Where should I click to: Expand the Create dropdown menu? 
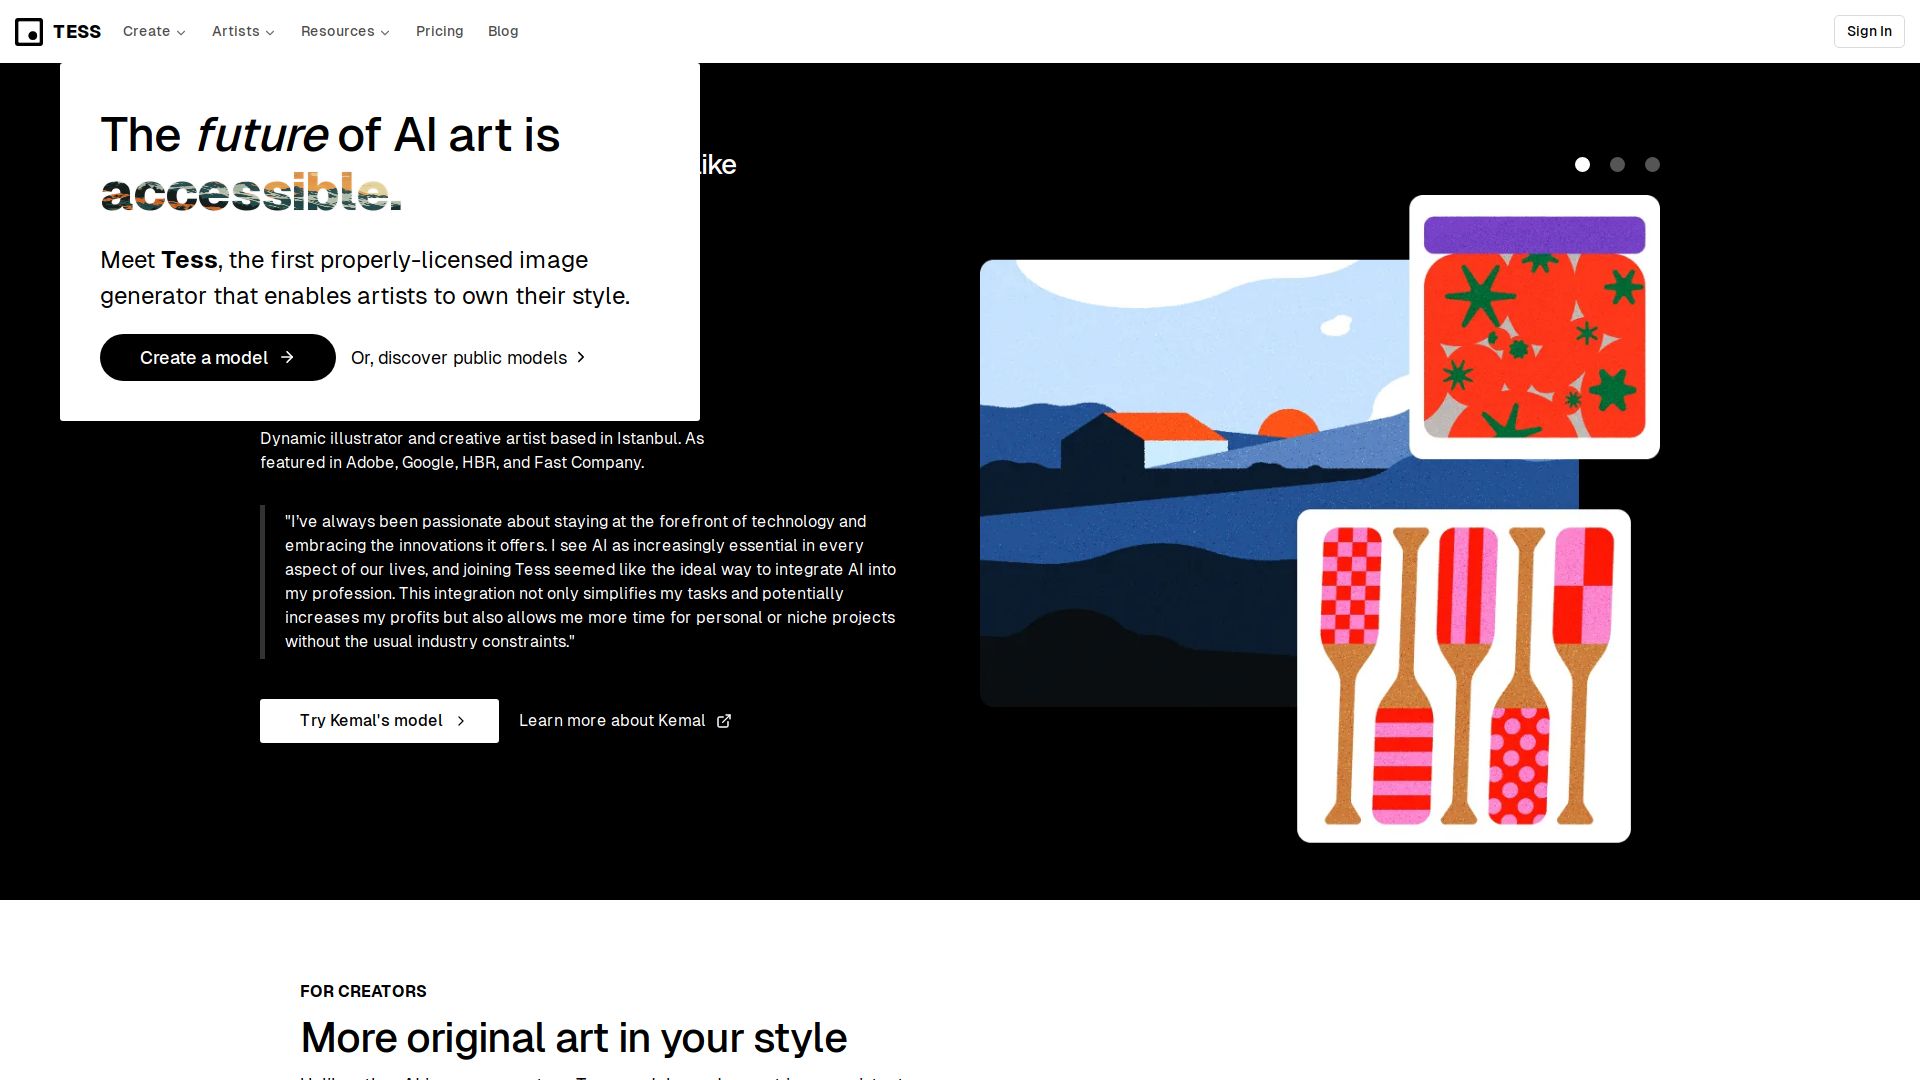pos(154,32)
